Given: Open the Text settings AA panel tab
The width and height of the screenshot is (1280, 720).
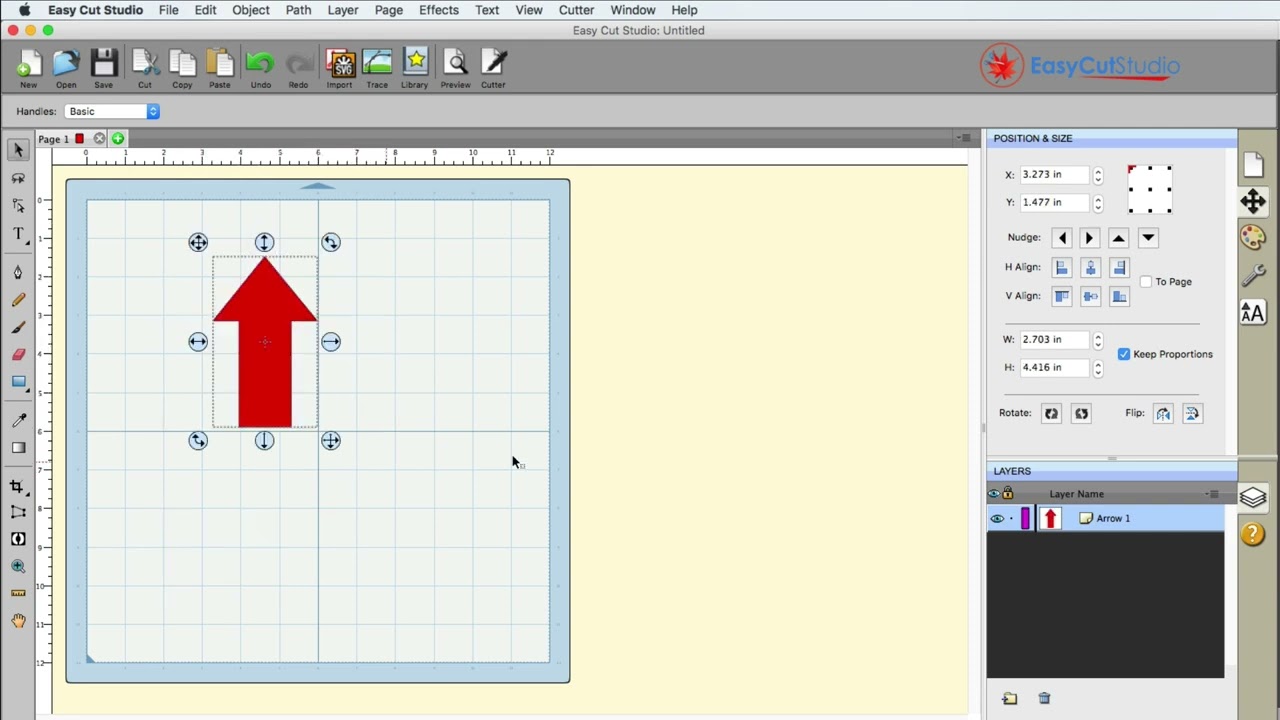Looking at the screenshot, I should (x=1253, y=313).
